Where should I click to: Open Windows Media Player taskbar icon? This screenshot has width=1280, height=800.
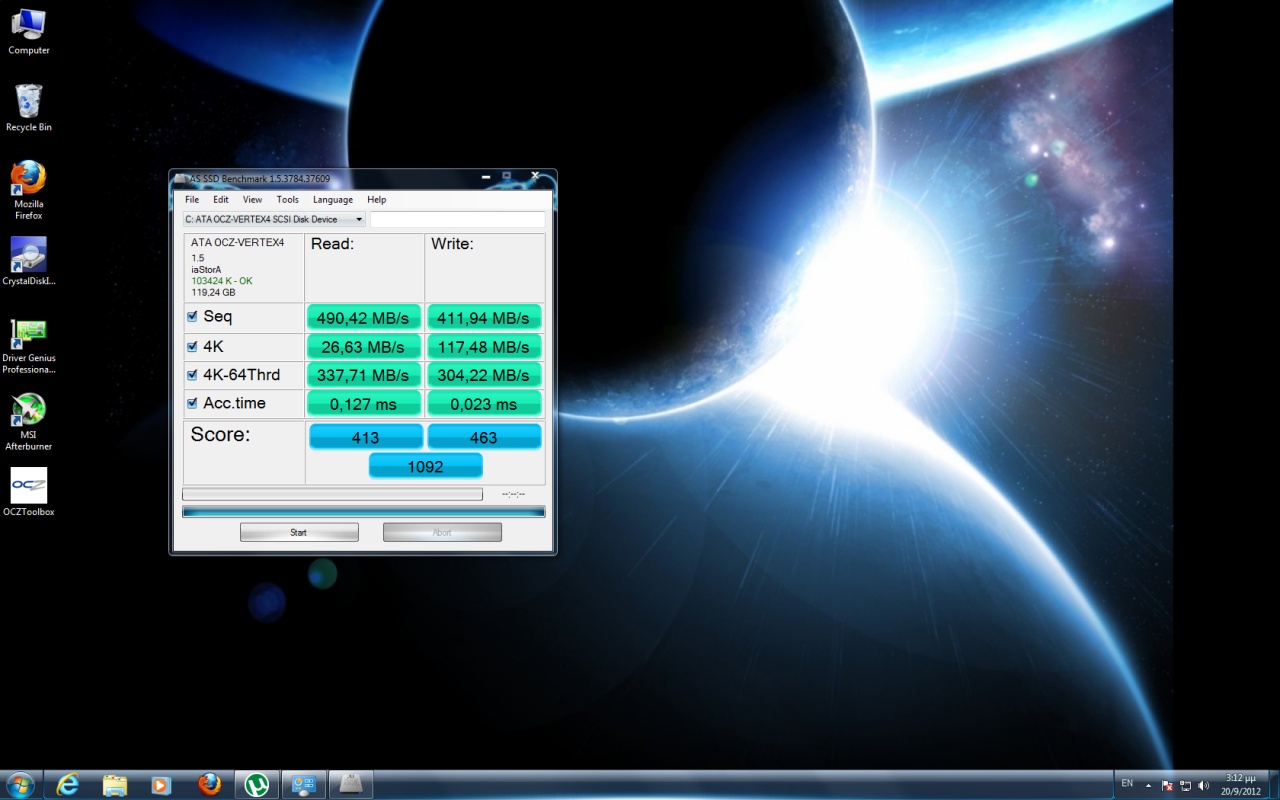point(161,785)
